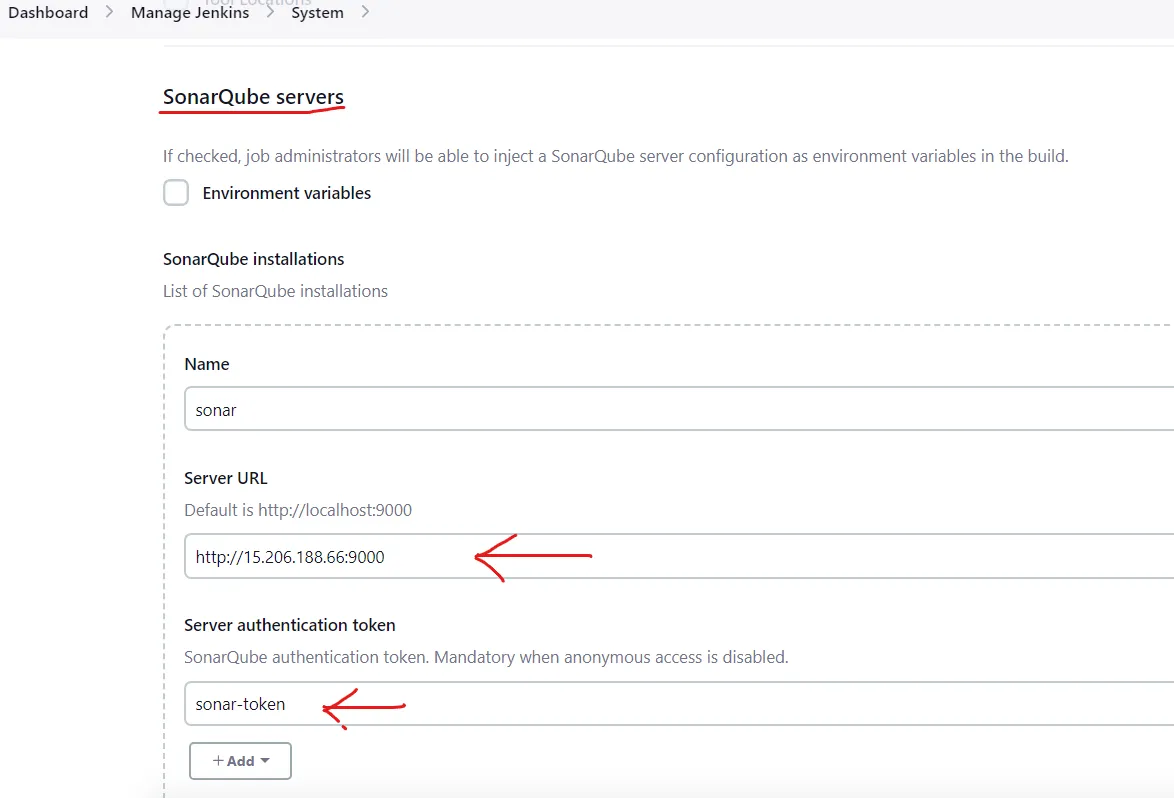
Task: Enable the Environment variables checkbox
Action: point(176,192)
